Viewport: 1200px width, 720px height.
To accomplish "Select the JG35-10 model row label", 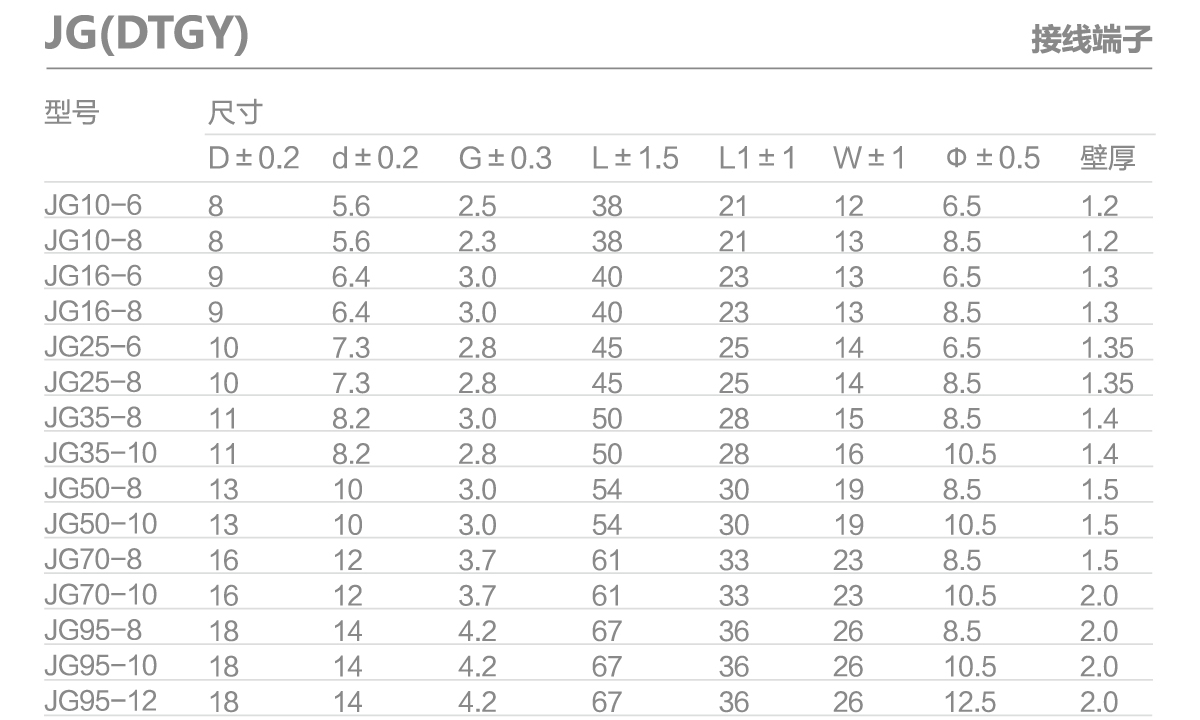I will point(101,453).
